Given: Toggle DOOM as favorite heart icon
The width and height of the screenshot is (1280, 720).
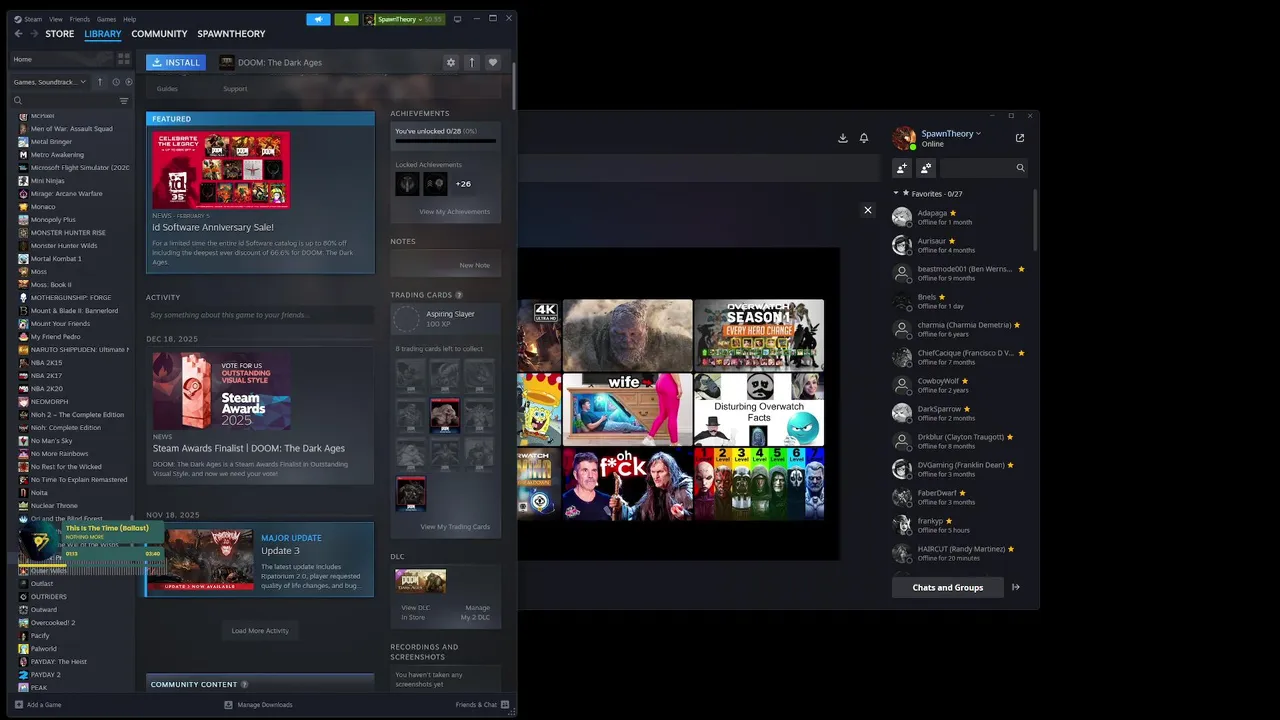Looking at the screenshot, I should (493, 62).
